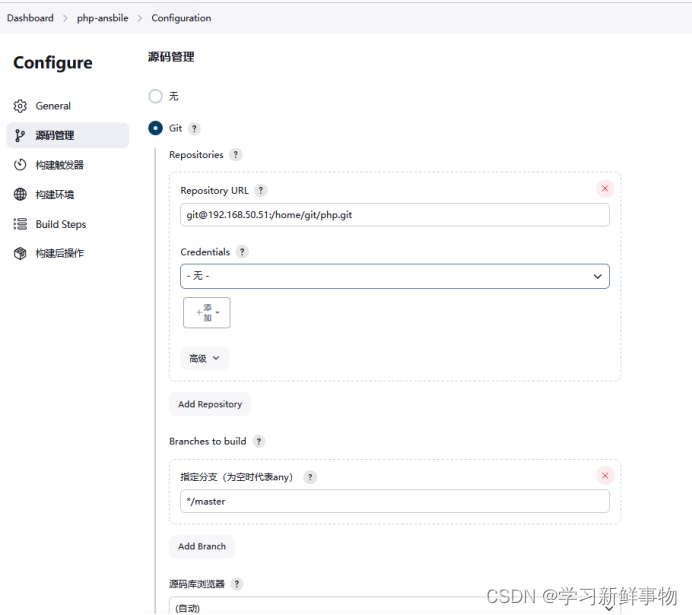This screenshot has width=692, height=615.
Task: Open help for Credentials
Action: coord(242,252)
